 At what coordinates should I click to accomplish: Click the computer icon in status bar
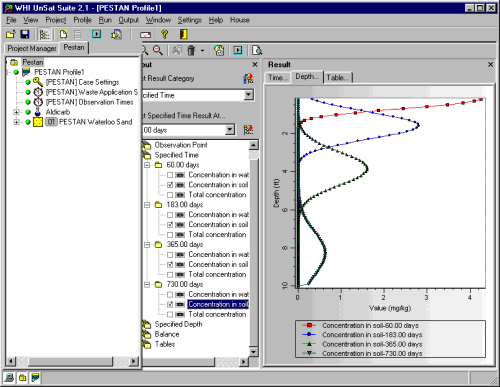coord(9,377)
